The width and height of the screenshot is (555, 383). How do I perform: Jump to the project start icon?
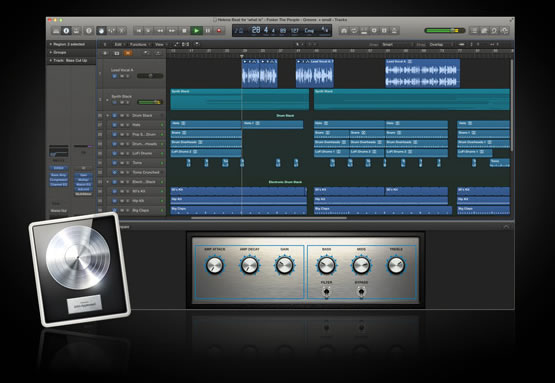tap(138, 30)
